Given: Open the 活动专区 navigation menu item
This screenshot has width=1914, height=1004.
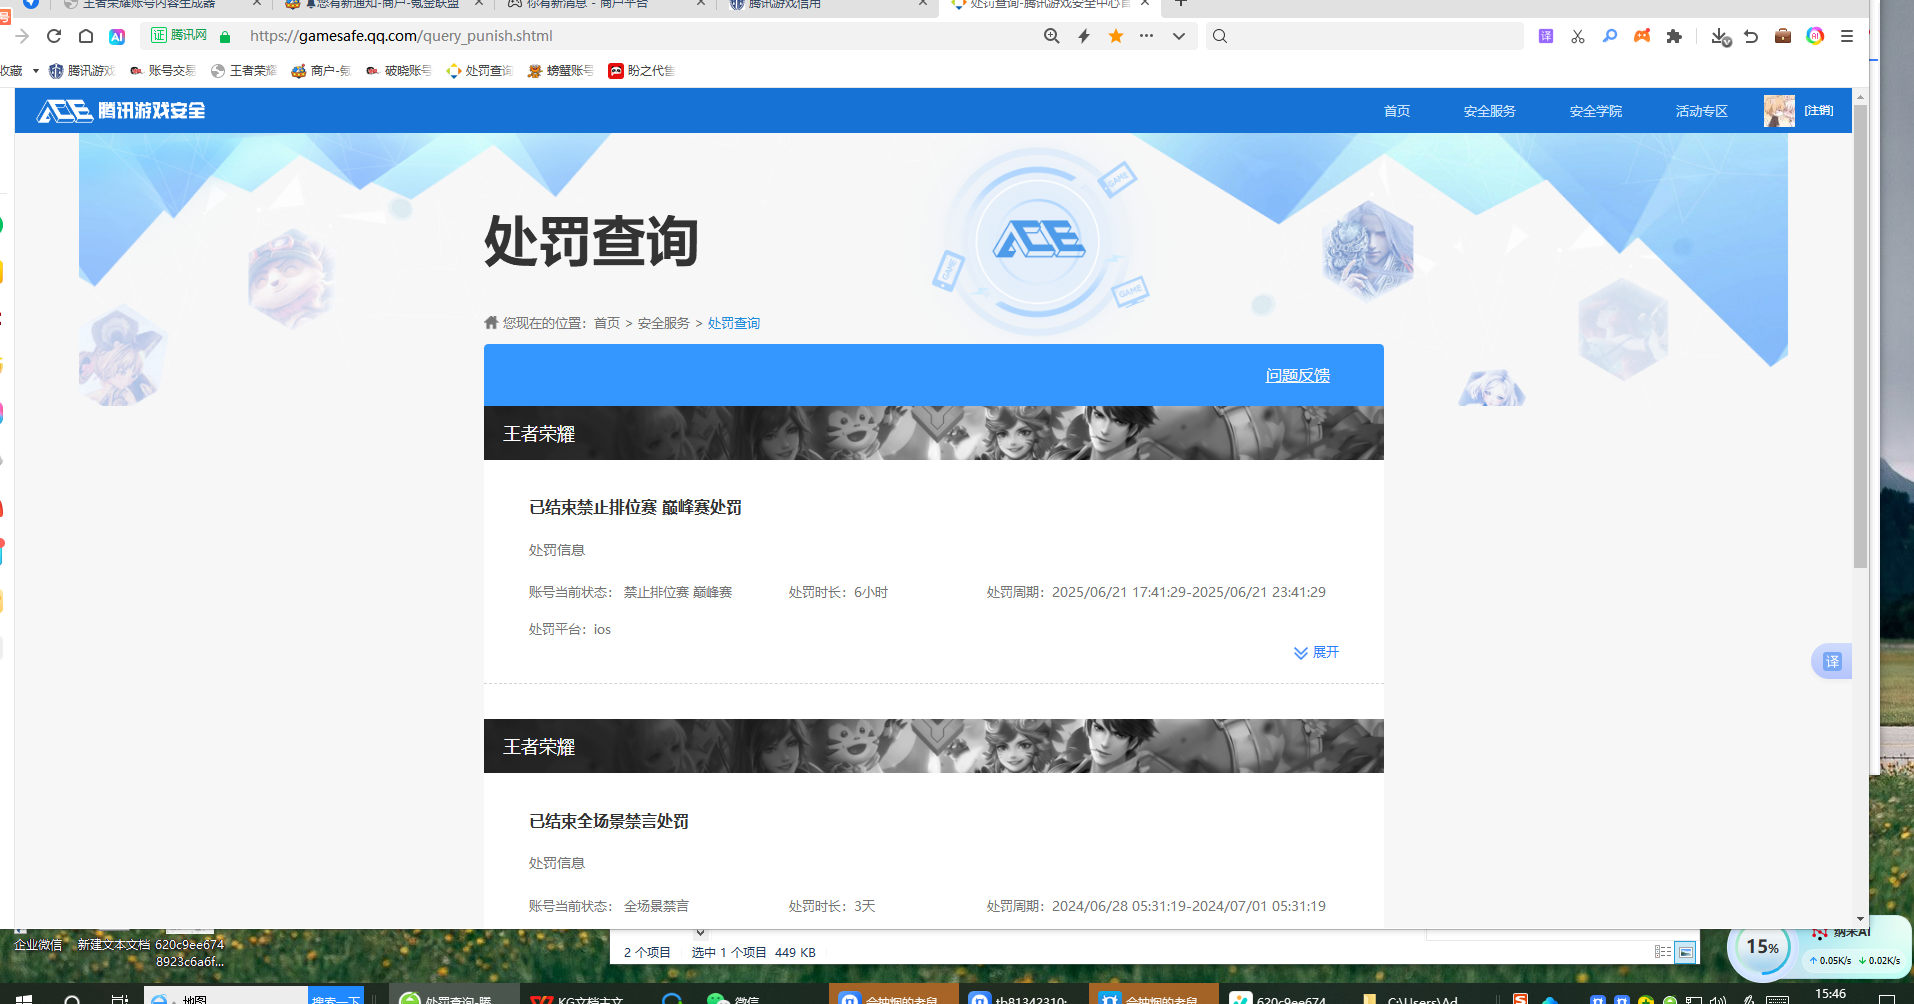Looking at the screenshot, I should click(x=1702, y=111).
